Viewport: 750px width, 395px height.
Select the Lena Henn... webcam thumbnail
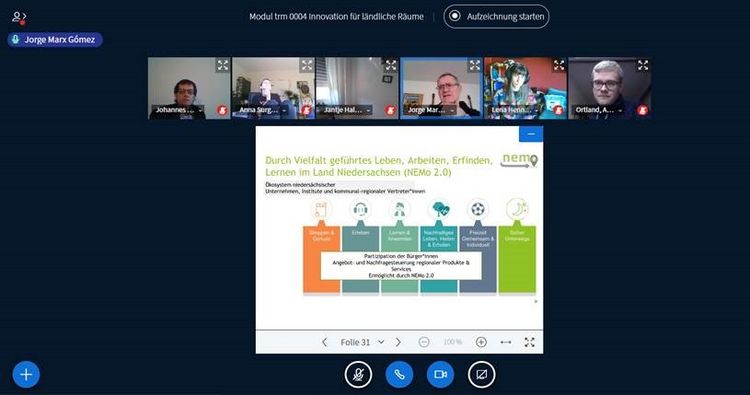[x=525, y=88]
